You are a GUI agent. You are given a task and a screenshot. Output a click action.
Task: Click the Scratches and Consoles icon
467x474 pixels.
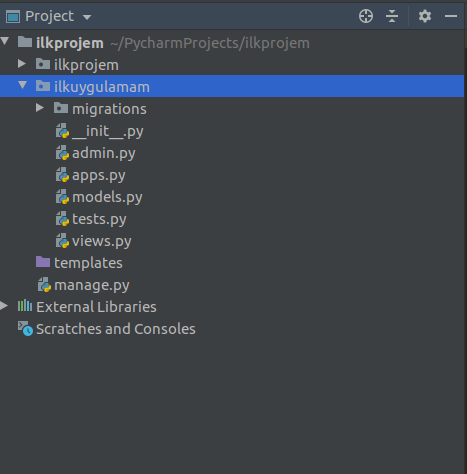[25, 328]
